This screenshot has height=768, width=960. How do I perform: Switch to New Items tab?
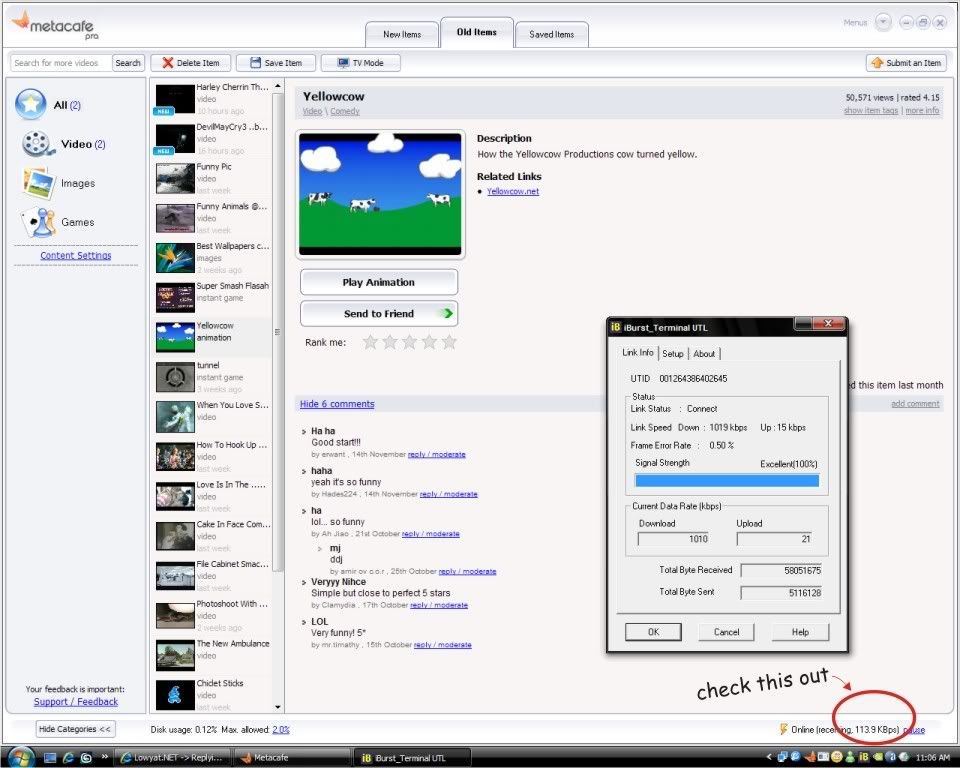tap(402, 34)
